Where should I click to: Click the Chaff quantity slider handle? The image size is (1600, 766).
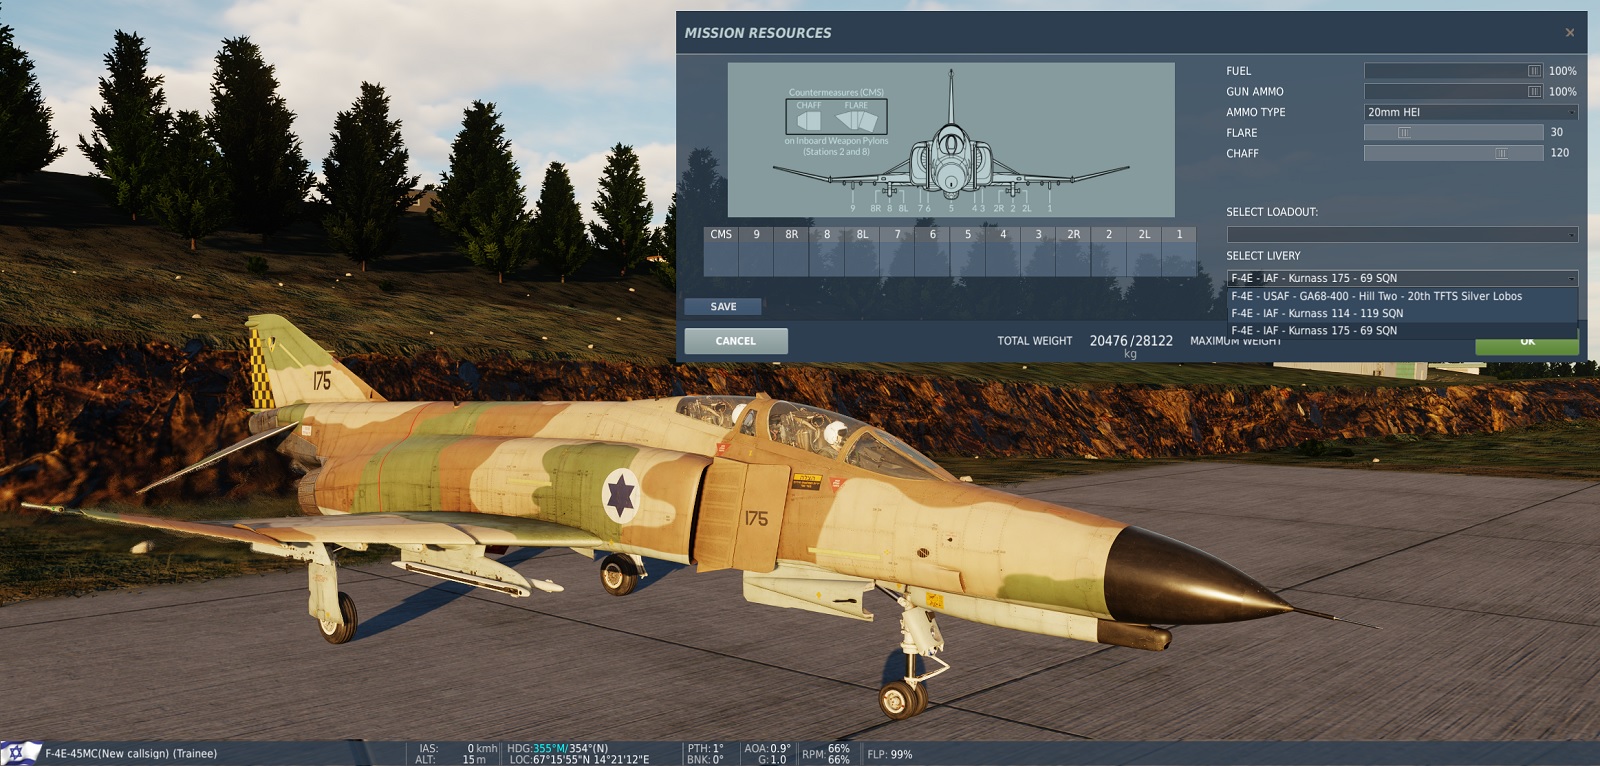click(x=1501, y=153)
